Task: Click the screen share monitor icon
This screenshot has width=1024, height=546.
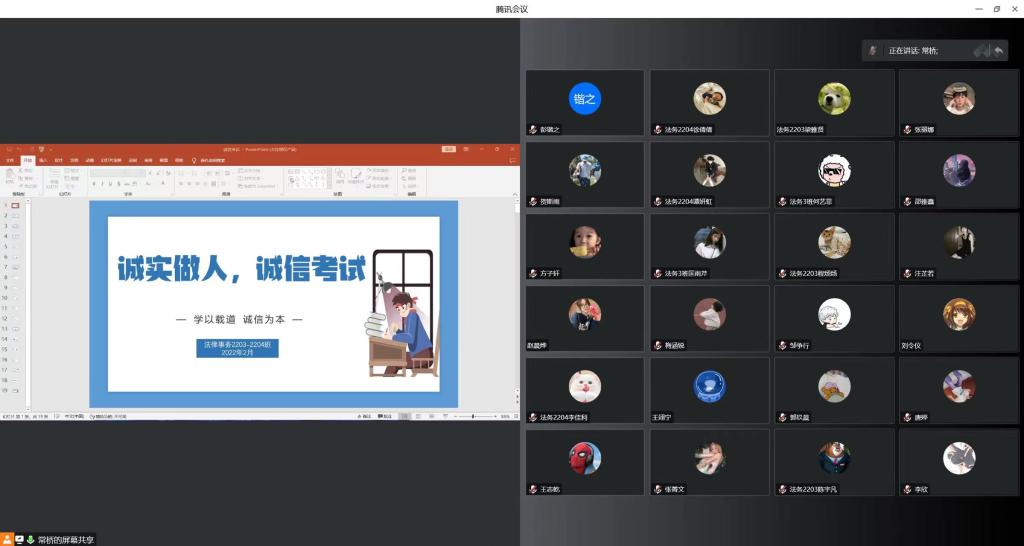Action: [19, 539]
